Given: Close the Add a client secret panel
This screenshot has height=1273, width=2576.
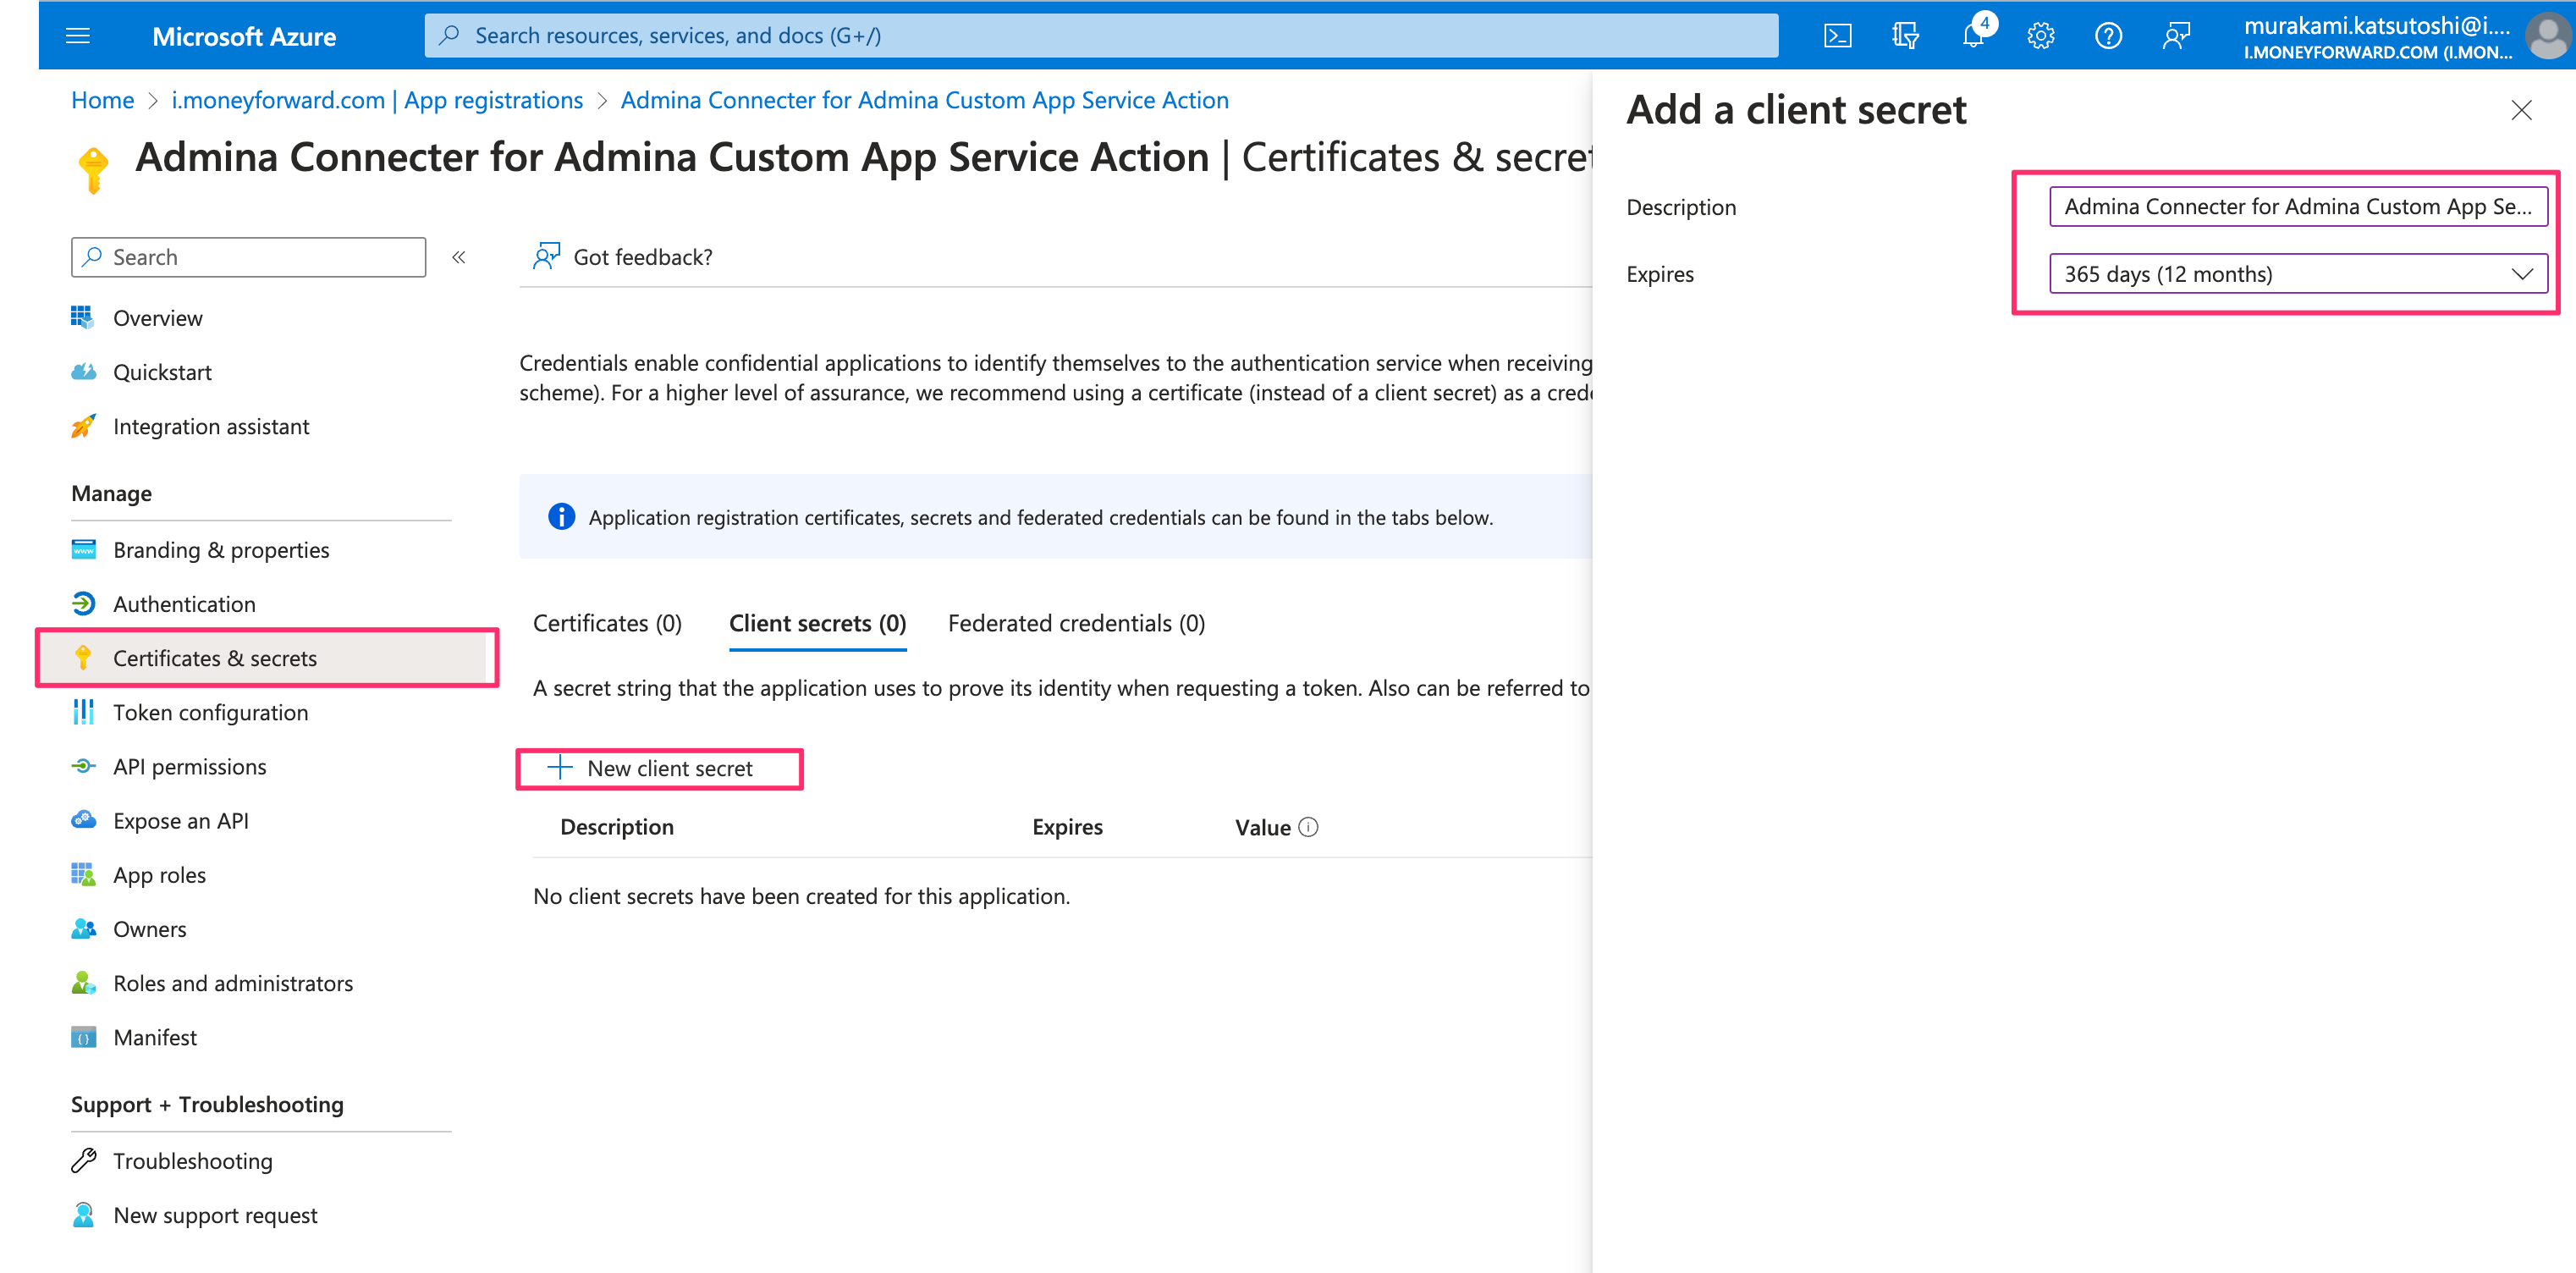Looking at the screenshot, I should [x=2521, y=110].
